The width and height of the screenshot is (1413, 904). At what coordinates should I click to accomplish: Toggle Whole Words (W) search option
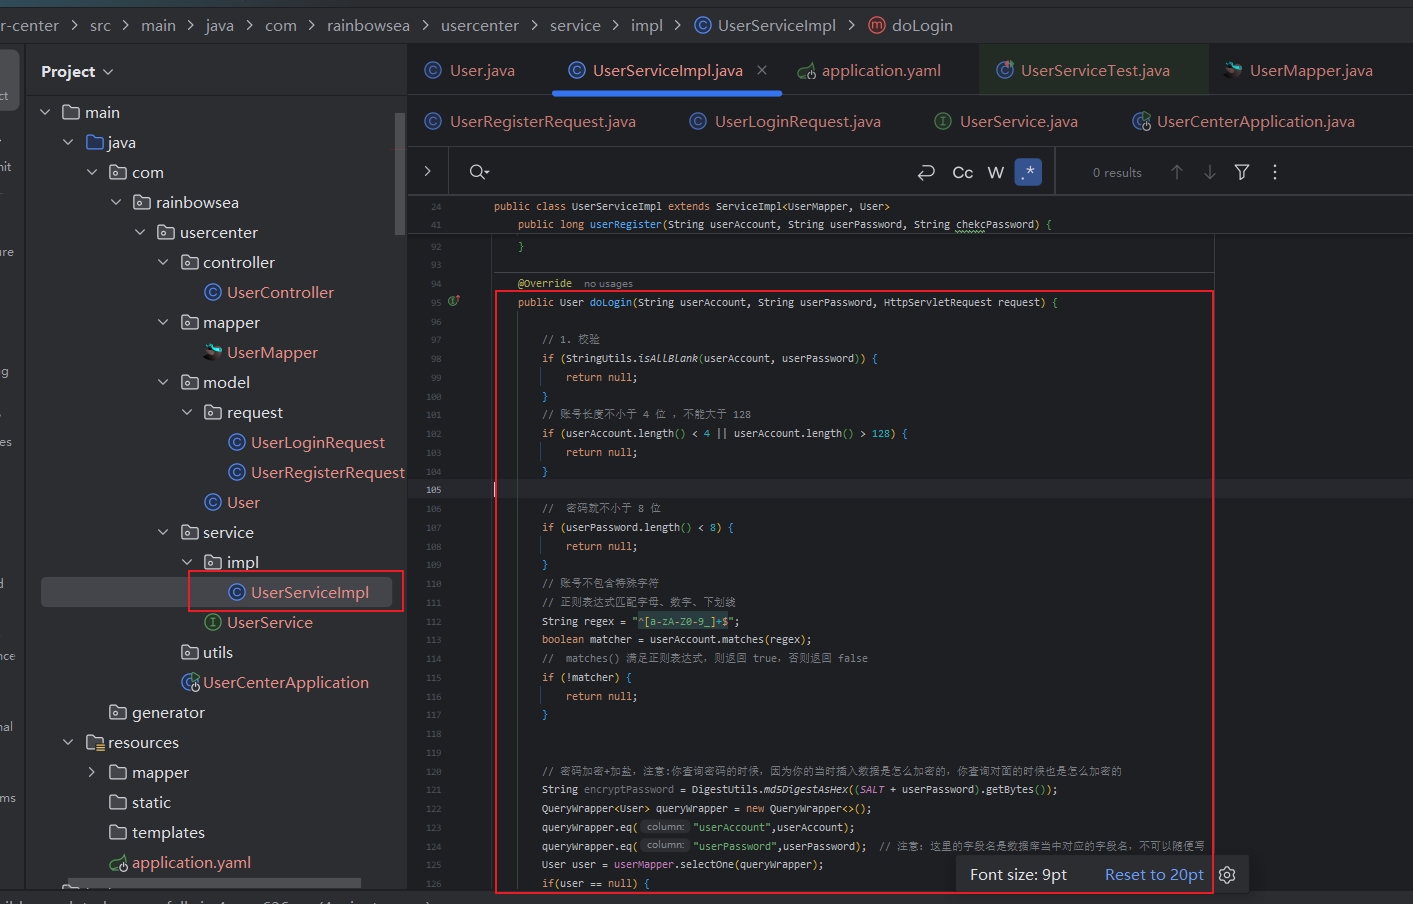[996, 172]
